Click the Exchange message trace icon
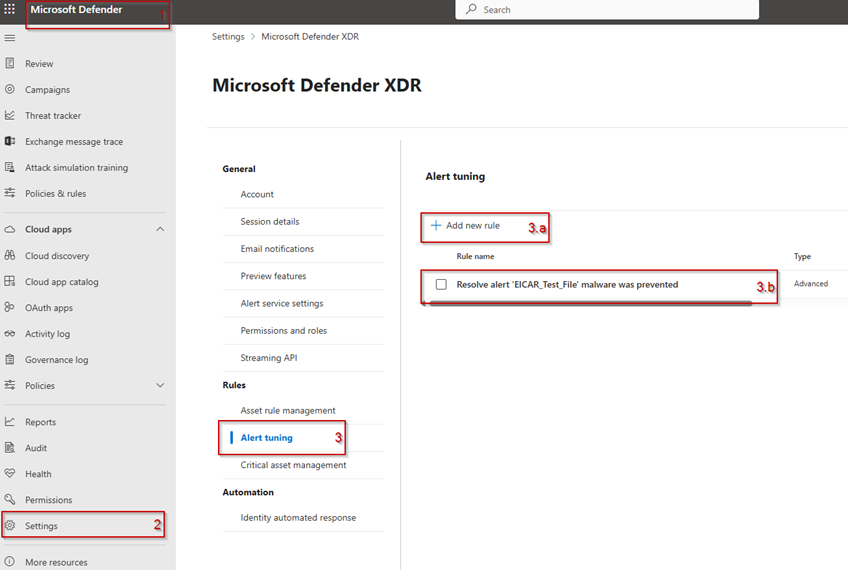Screen dimensions: 848x570 (x=10, y=141)
